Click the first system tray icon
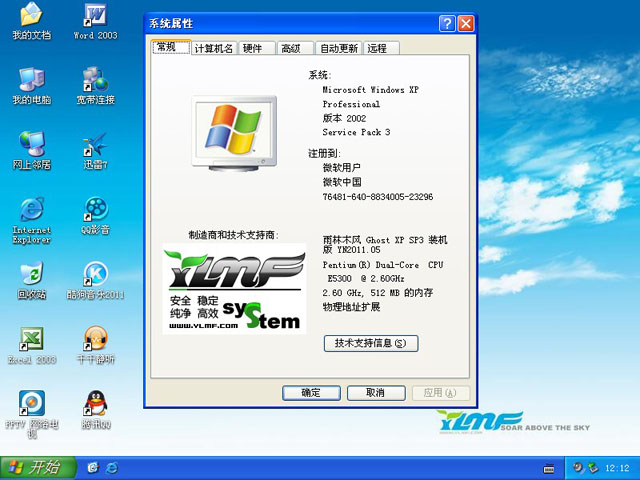 point(578,468)
